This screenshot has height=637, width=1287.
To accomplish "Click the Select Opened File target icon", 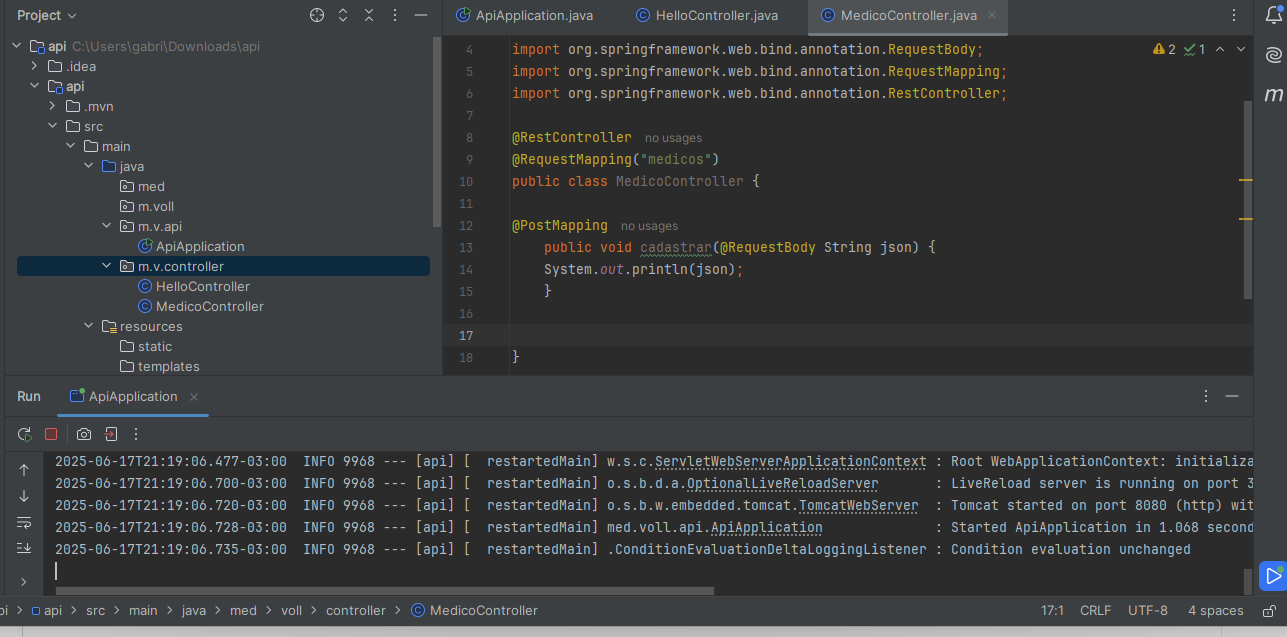I will [317, 15].
